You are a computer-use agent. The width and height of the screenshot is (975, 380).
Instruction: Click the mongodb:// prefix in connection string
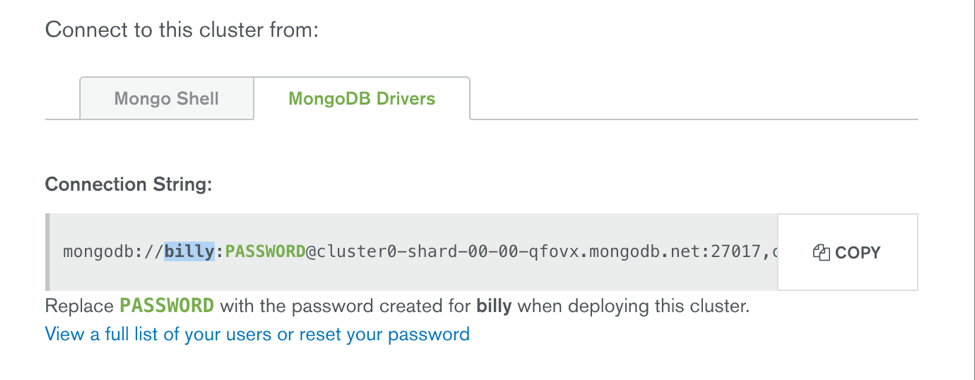tap(114, 252)
